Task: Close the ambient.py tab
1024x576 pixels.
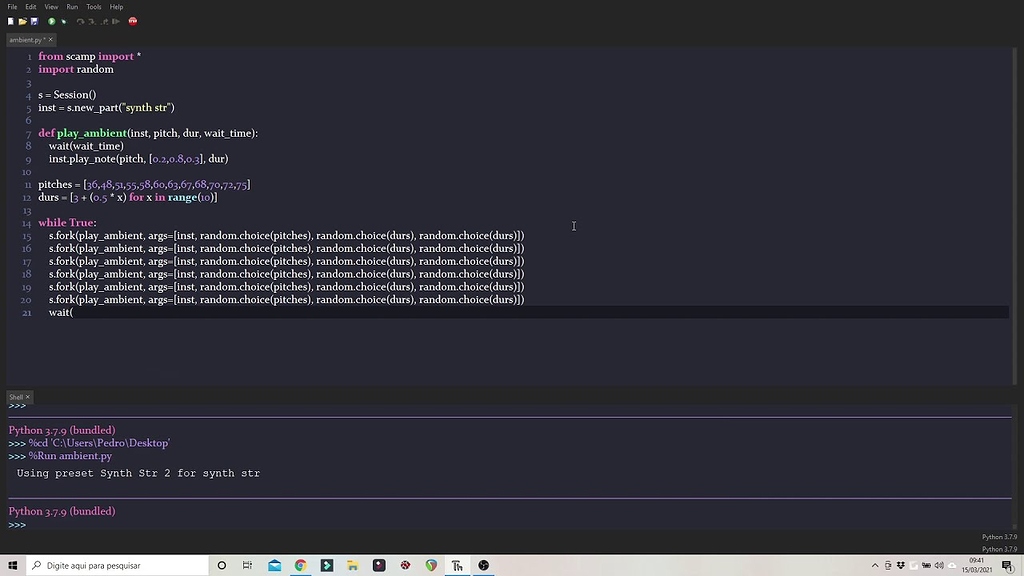Action: (50, 40)
